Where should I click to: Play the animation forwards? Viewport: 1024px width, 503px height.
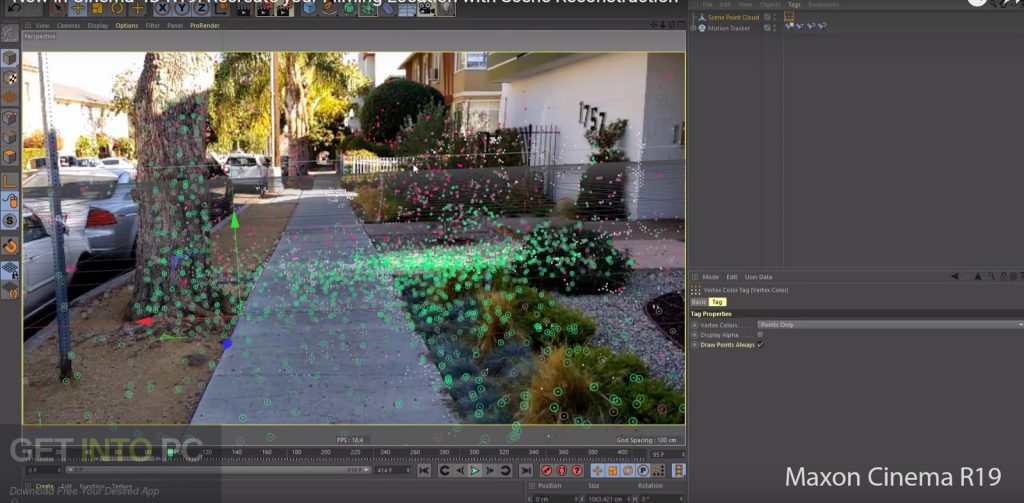(x=475, y=470)
